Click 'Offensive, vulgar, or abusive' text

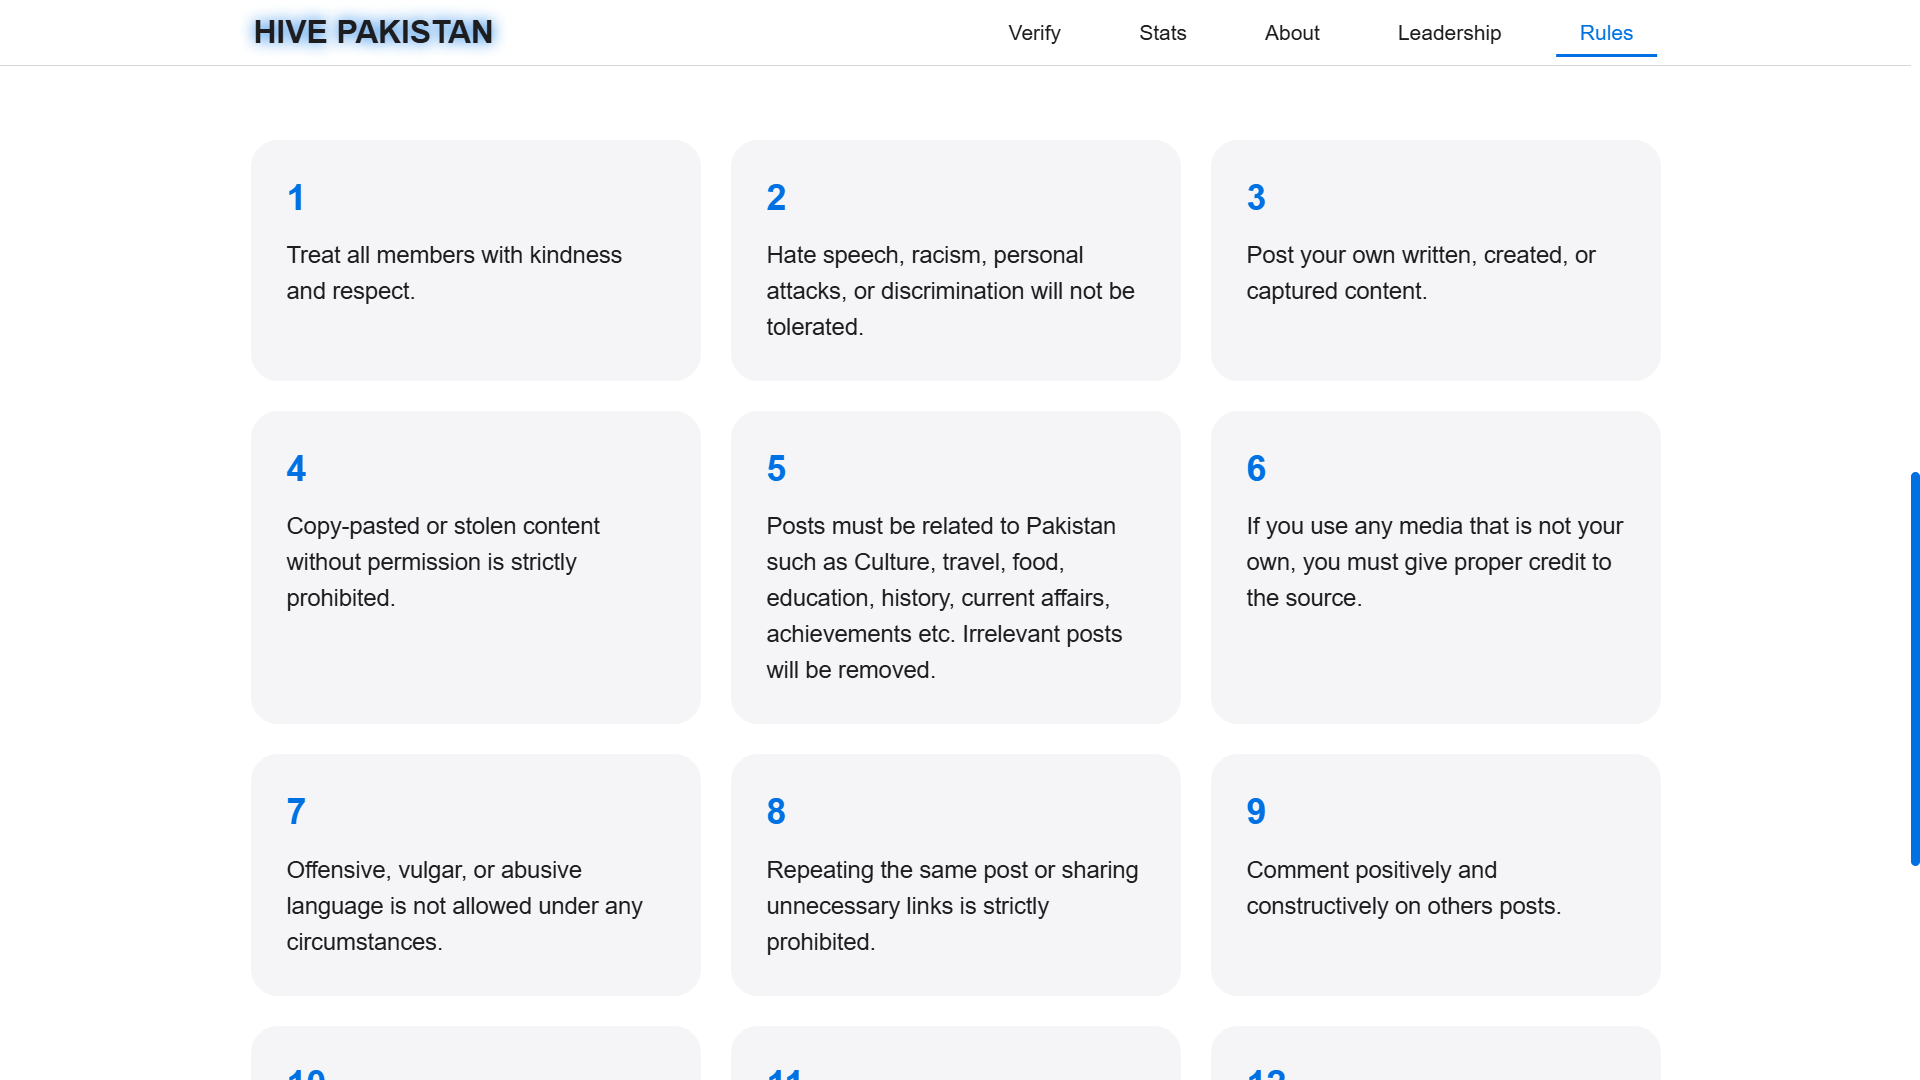pos(464,906)
